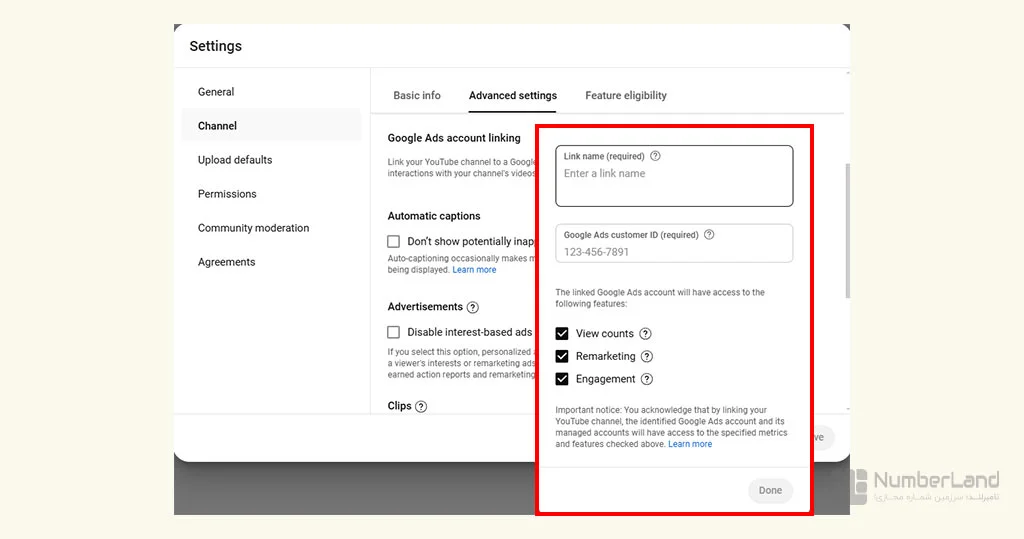Image resolution: width=1024 pixels, height=539 pixels.
Task: Focus the Google Ads customer ID field
Action: click(674, 243)
